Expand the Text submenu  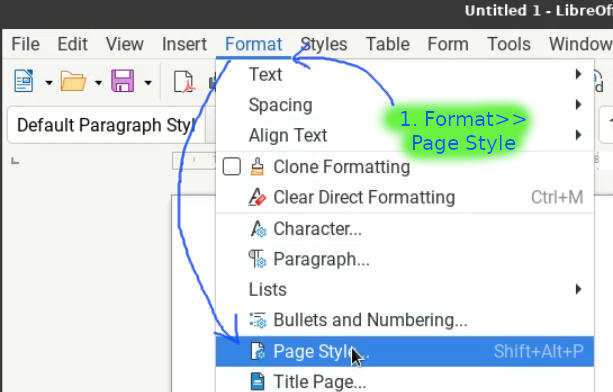pos(405,74)
